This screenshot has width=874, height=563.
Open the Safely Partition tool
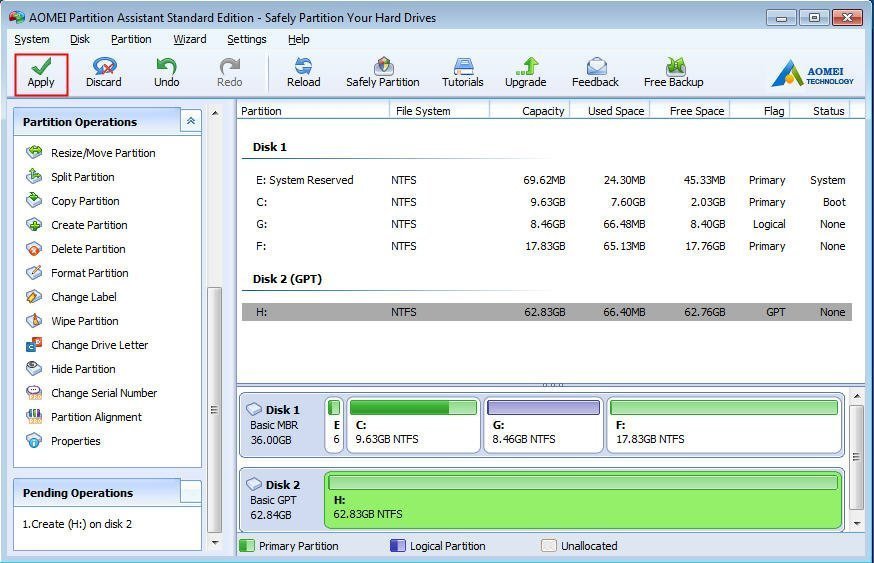[383, 74]
